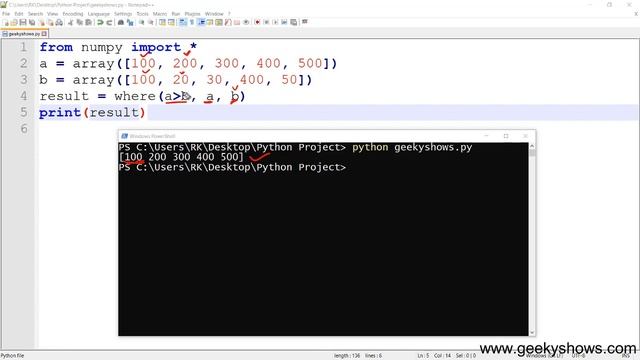Open the ? help menu
Image resolution: width=640 pixels, height=360 pixels.
tap(229, 14)
